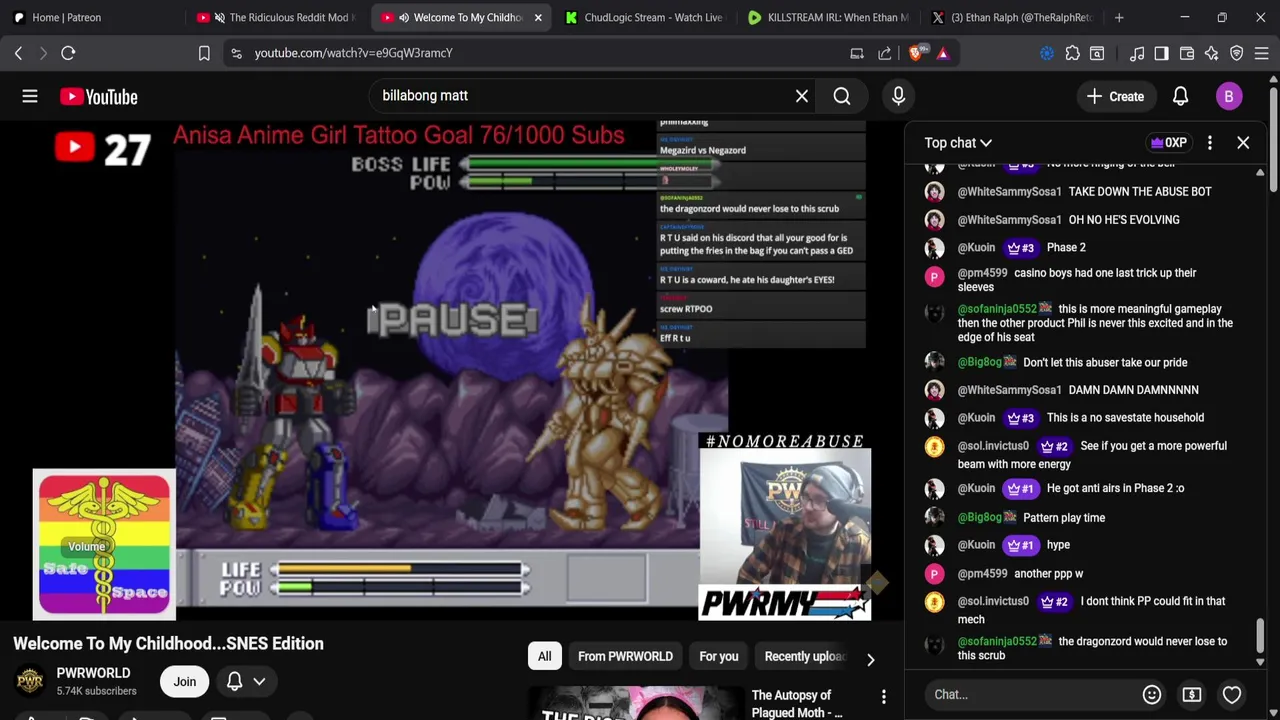This screenshot has width=1280, height=720.
Task: Show more chips with the right arrow
Action: pos(870,659)
